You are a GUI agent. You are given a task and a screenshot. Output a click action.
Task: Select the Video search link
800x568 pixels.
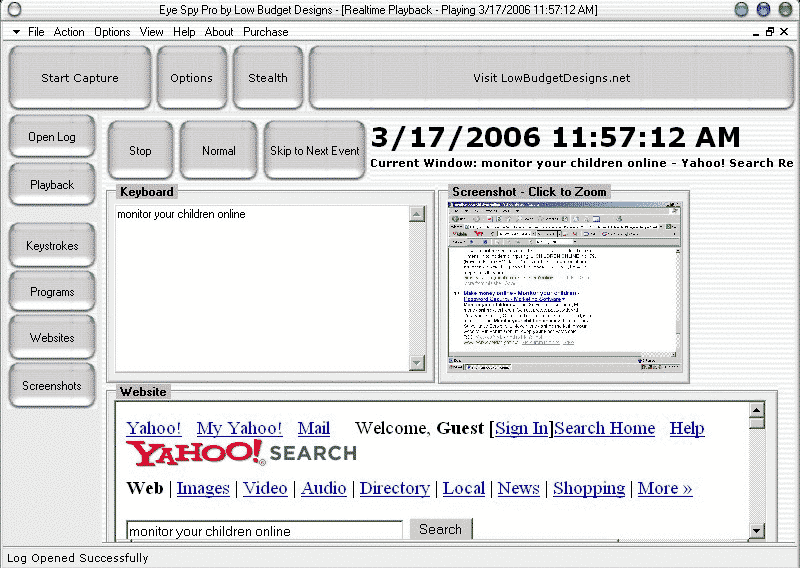(x=265, y=488)
